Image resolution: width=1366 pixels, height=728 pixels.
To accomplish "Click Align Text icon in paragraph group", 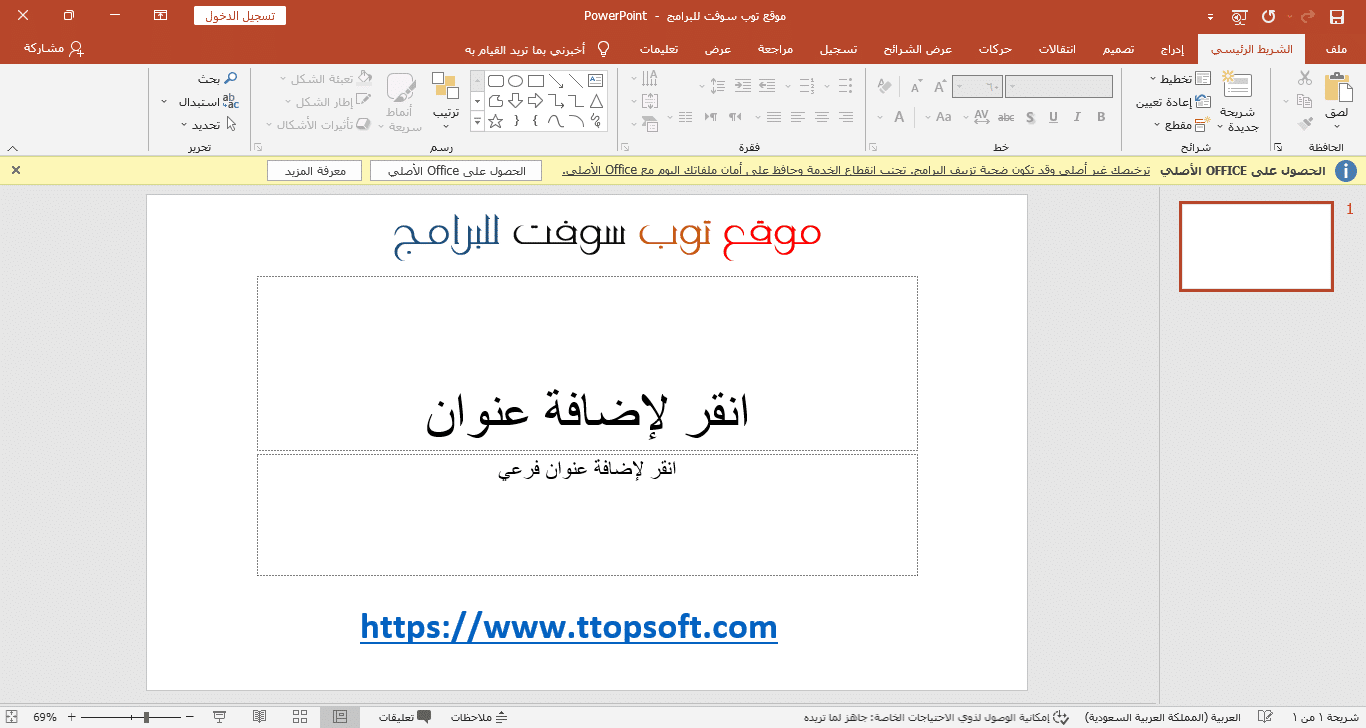I will (650, 101).
